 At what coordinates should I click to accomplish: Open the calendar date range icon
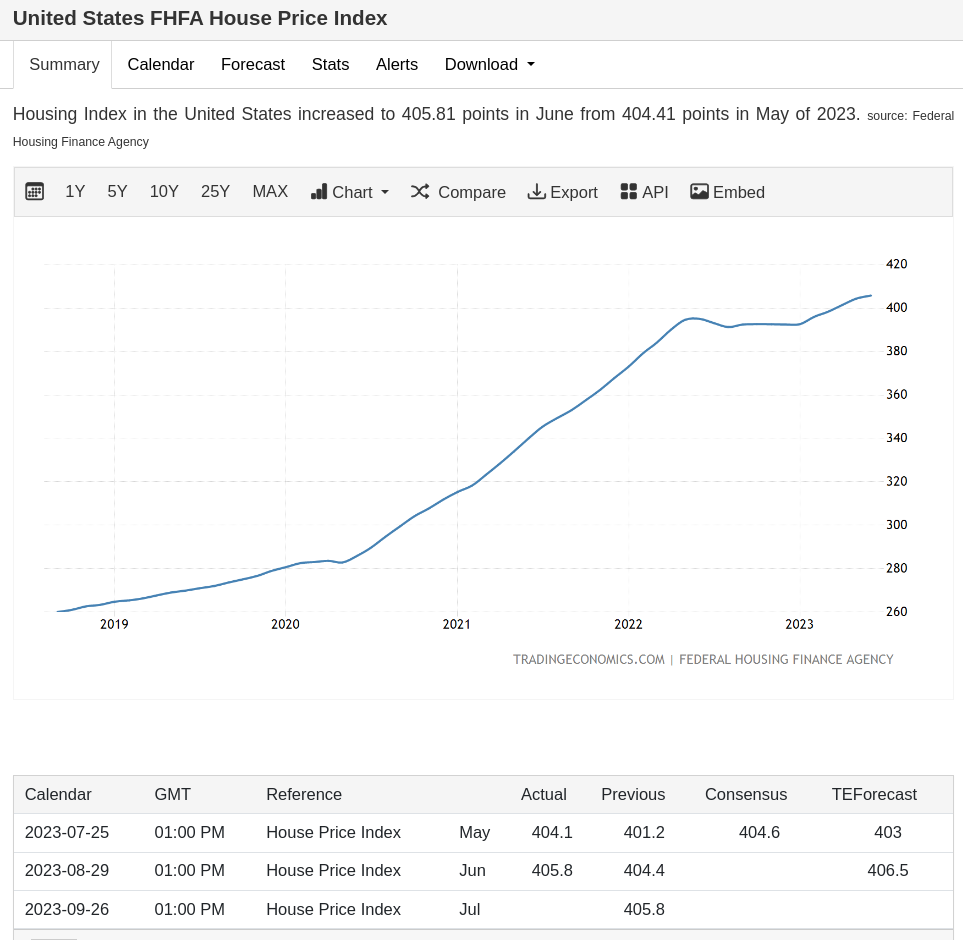pyautogui.click(x=34, y=192)
